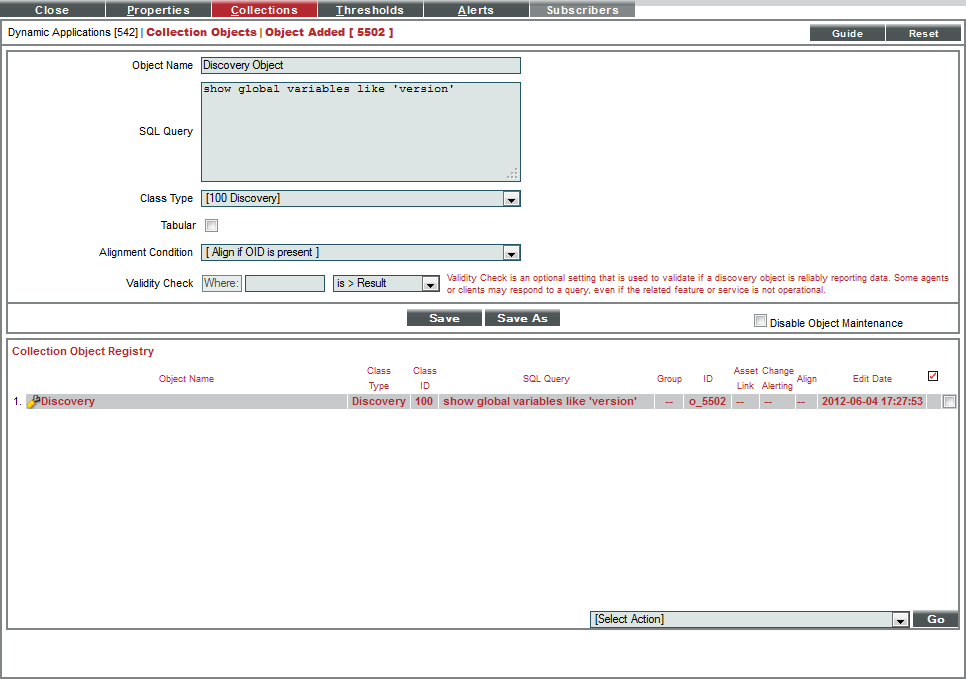The image size is (966, 679).
Task: Select the Collections tab
Action: (x=264, y=9)
